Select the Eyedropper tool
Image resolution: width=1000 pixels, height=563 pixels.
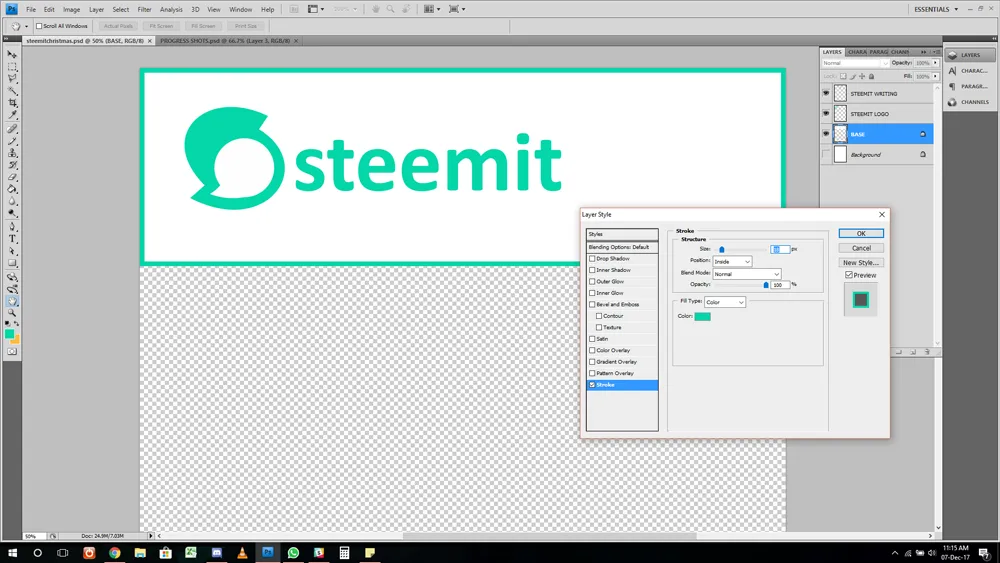[12, 115]
